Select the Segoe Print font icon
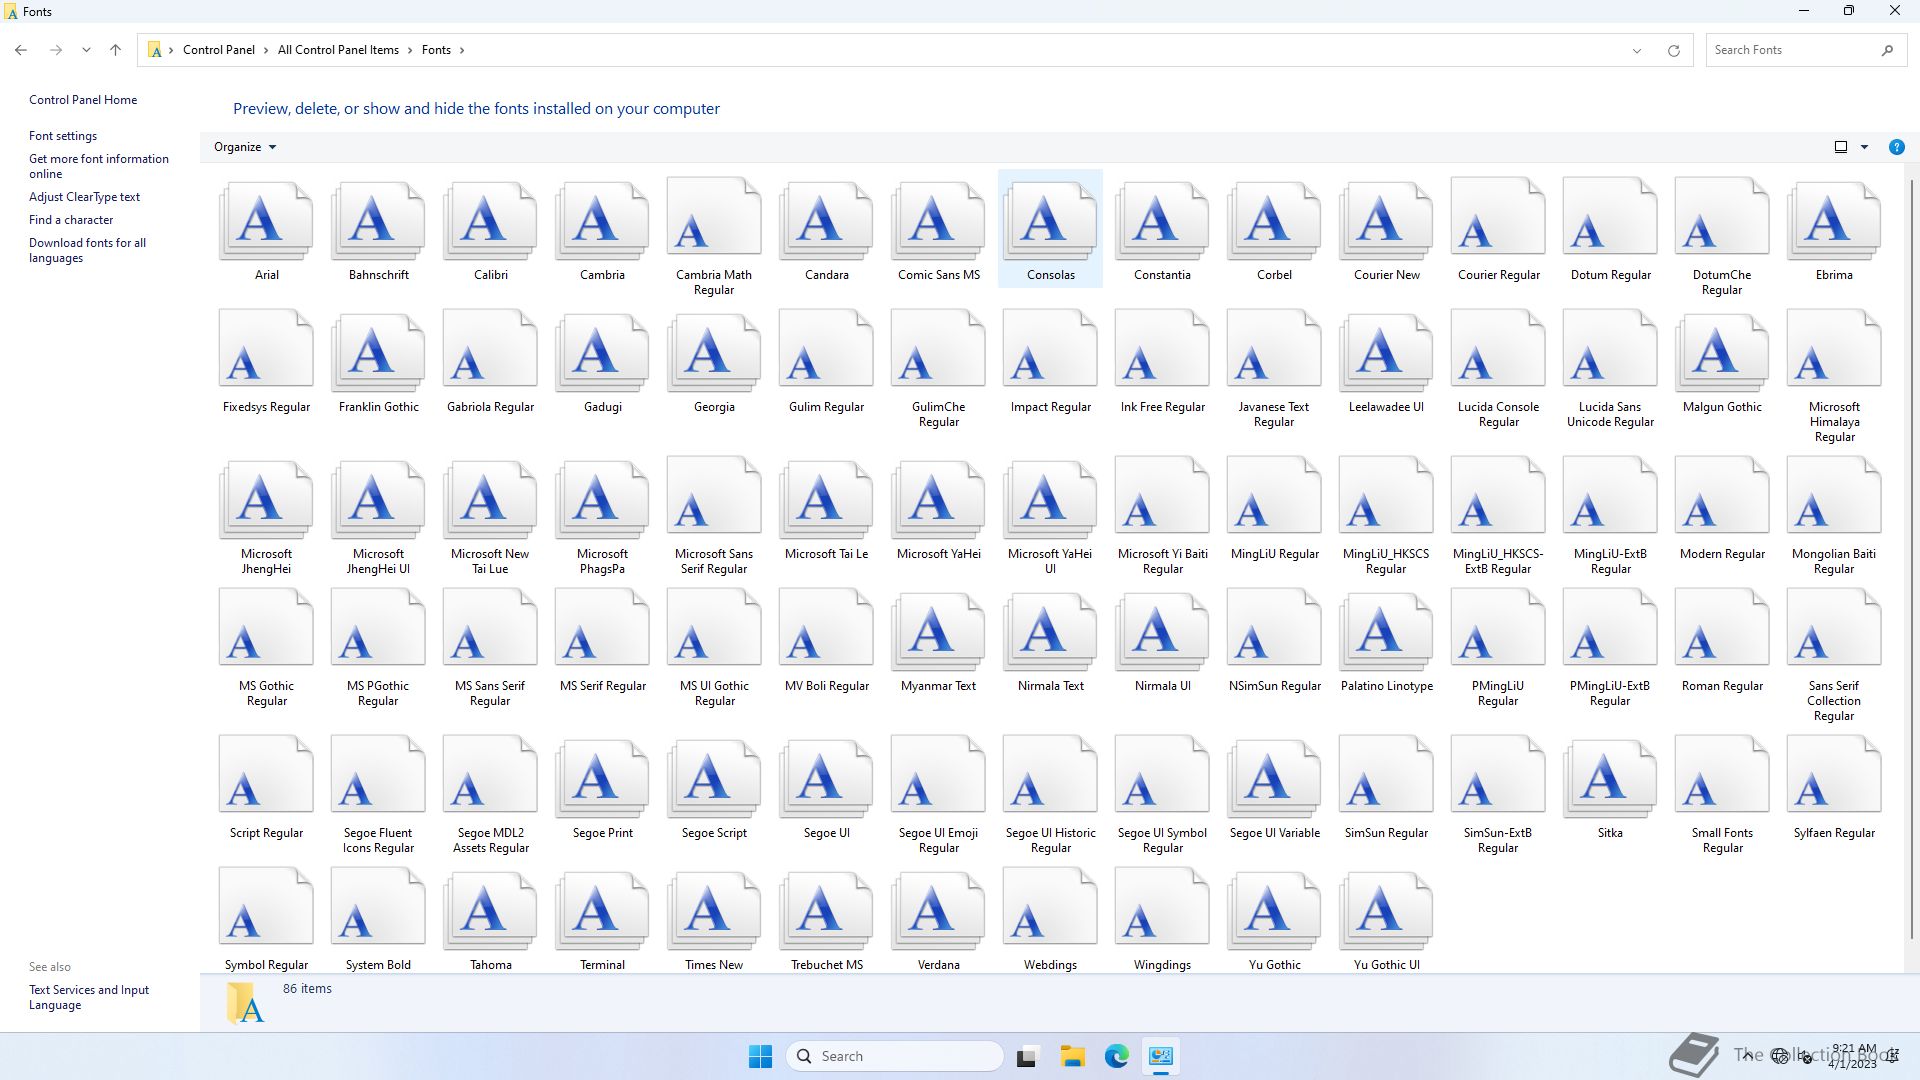1920x1080 pixels. pos(602,777)
